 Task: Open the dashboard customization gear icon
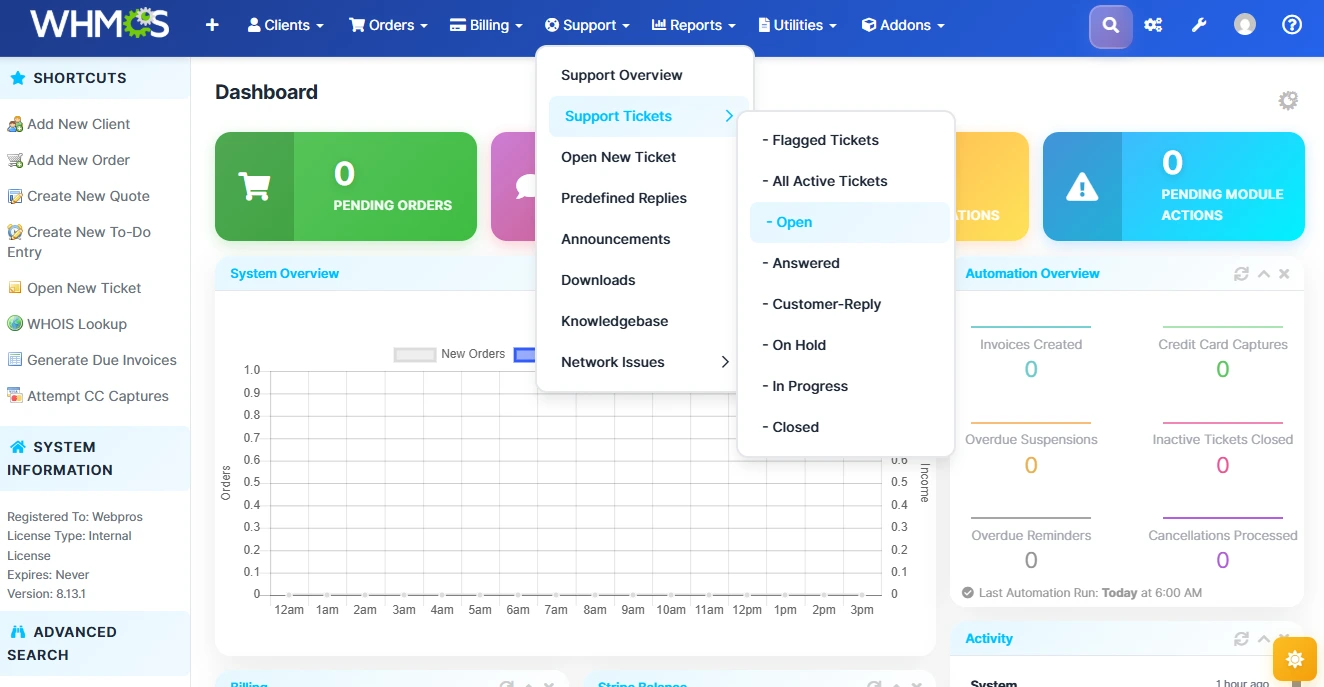coord(1287,100)
